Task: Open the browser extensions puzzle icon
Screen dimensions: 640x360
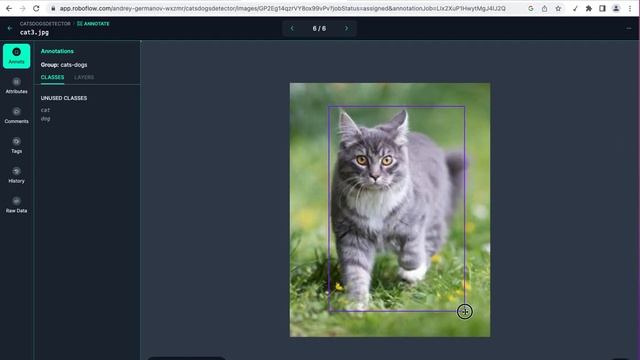Action: point(589,8)
